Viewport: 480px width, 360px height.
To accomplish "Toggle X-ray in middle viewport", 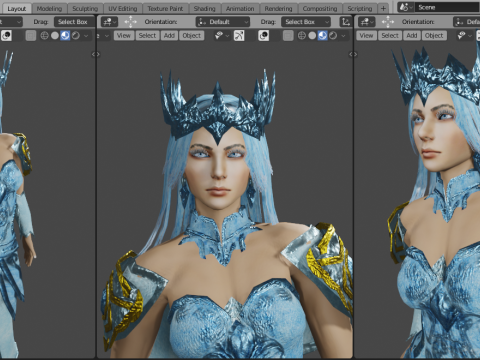I will pyautogui.click(x=288, y=35).
